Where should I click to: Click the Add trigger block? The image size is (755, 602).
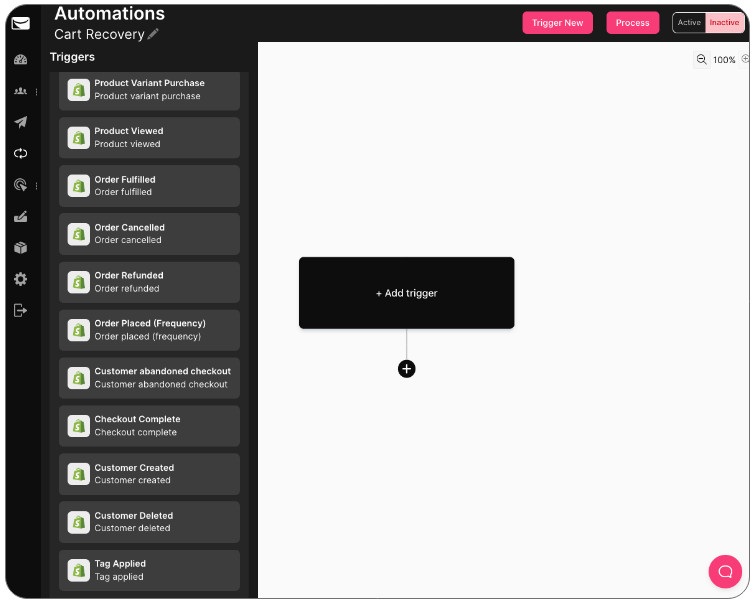(406, 293)
